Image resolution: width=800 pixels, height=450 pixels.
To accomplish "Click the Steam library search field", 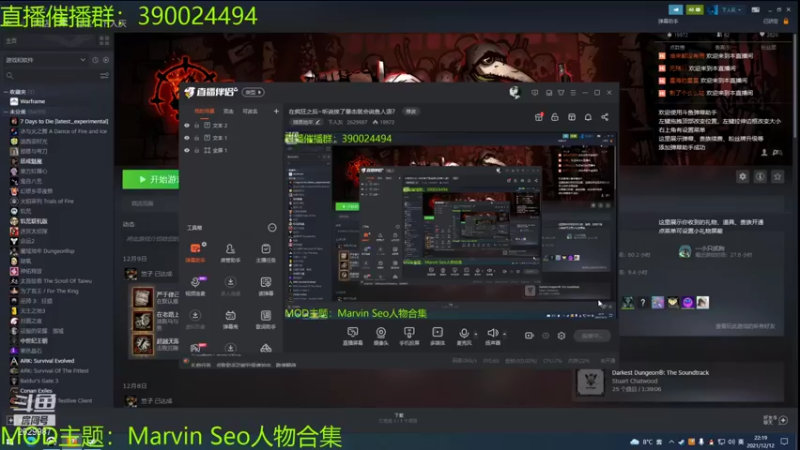I will click(51, 76).
